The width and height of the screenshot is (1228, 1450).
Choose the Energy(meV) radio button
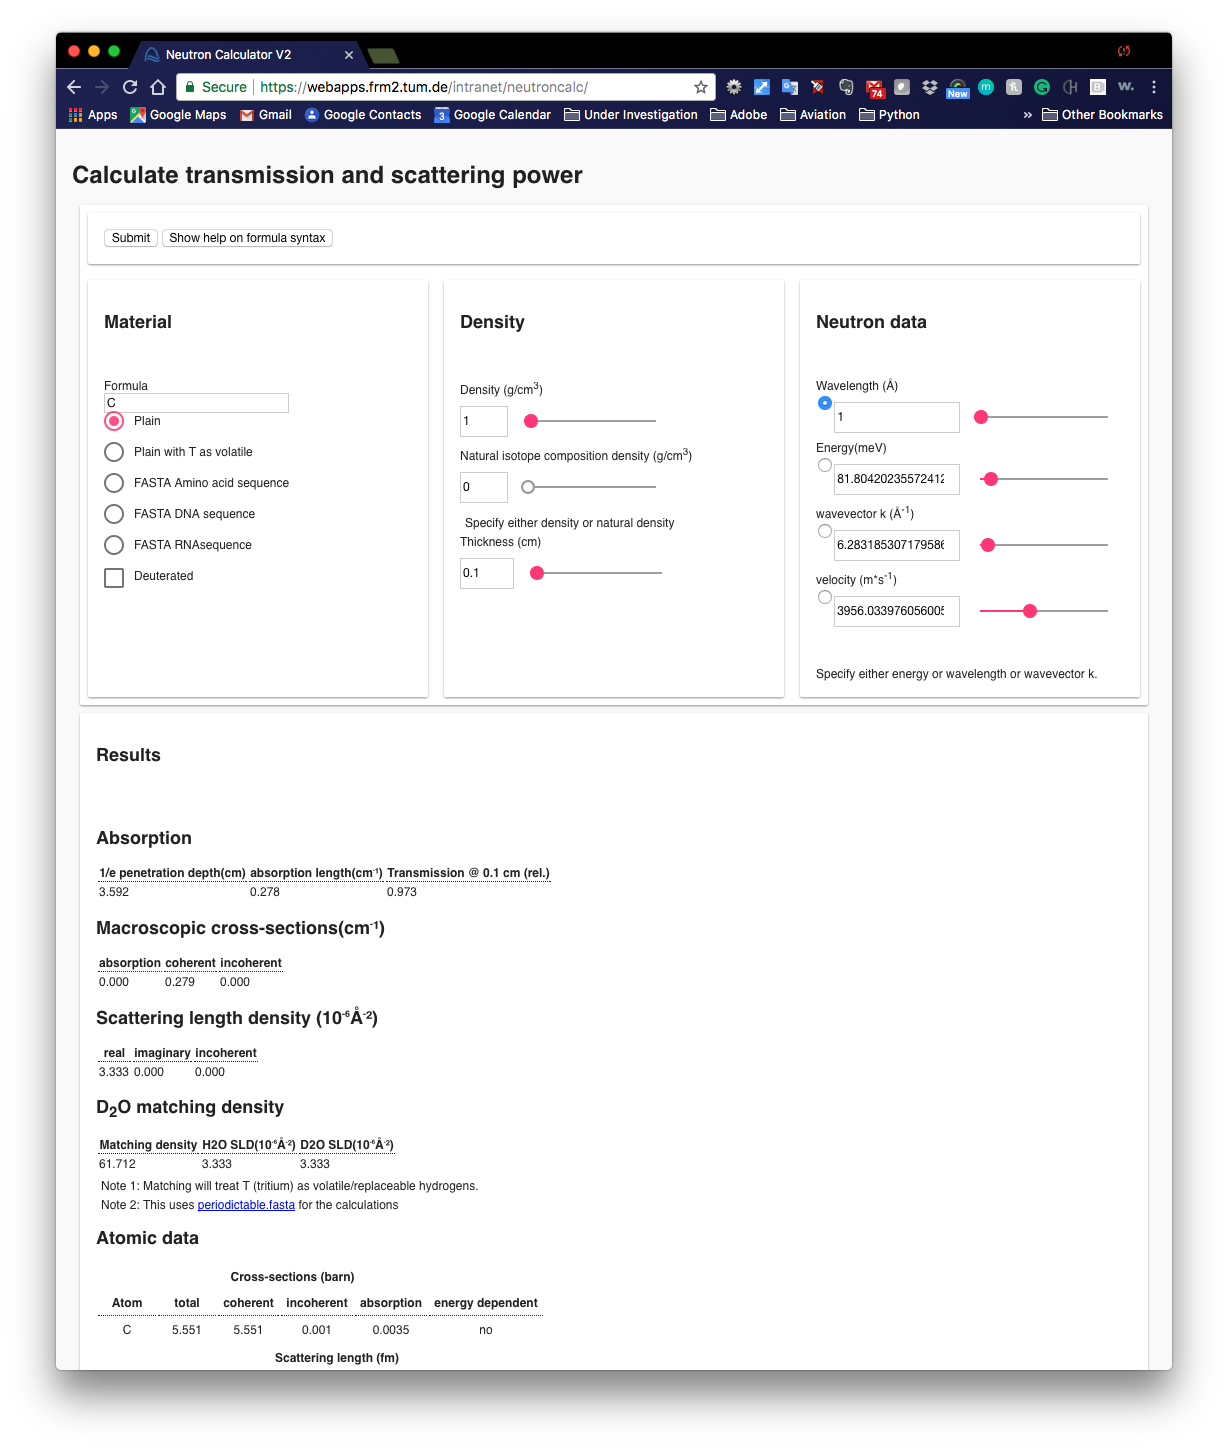tap(825, 465)
